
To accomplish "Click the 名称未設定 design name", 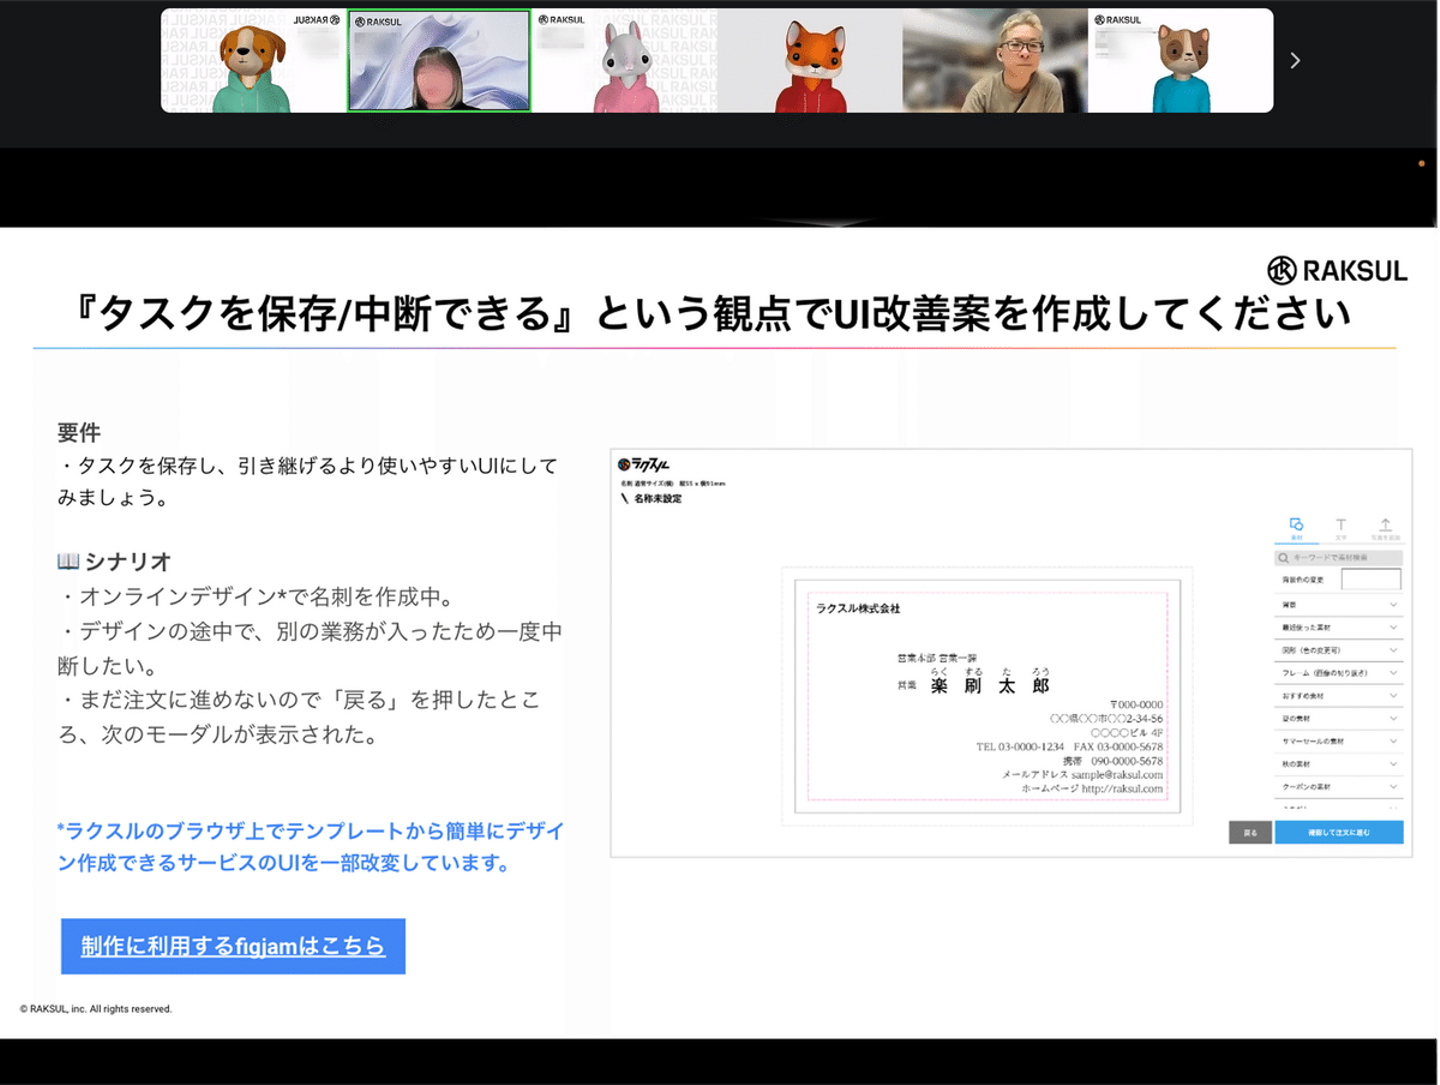I will click(658, 498).
